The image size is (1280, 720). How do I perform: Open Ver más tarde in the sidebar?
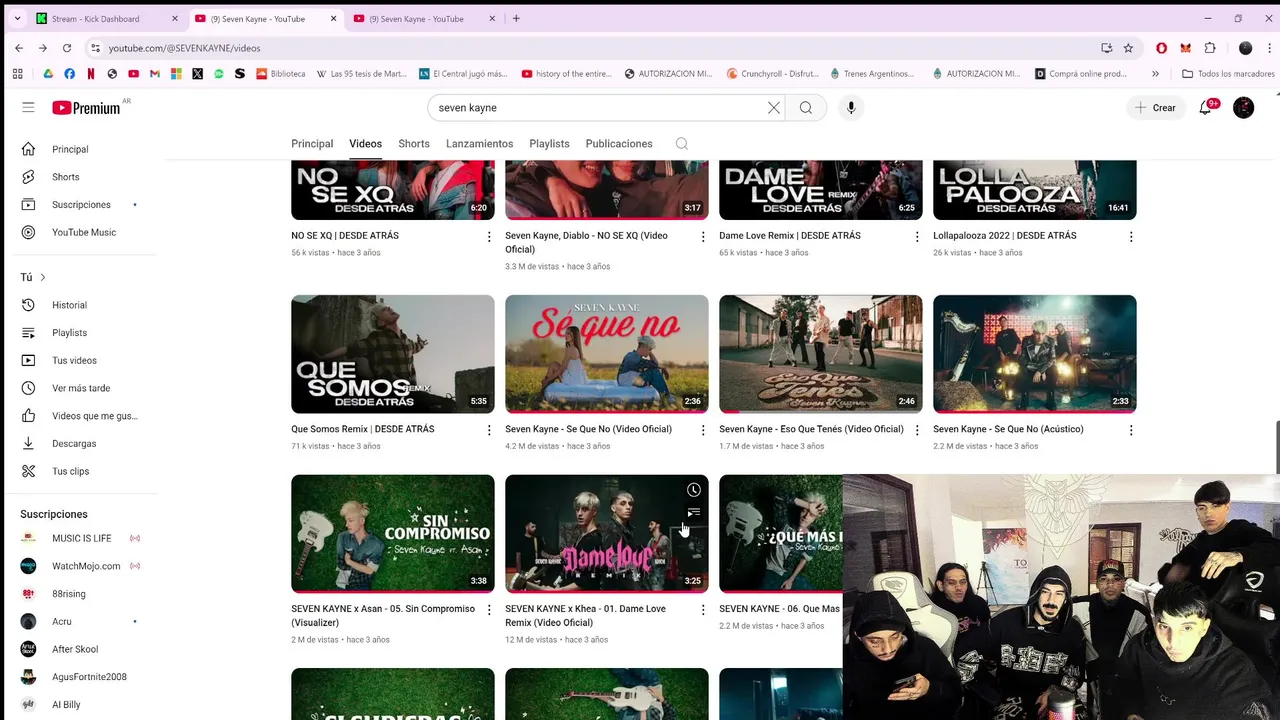tap(80, 388)
